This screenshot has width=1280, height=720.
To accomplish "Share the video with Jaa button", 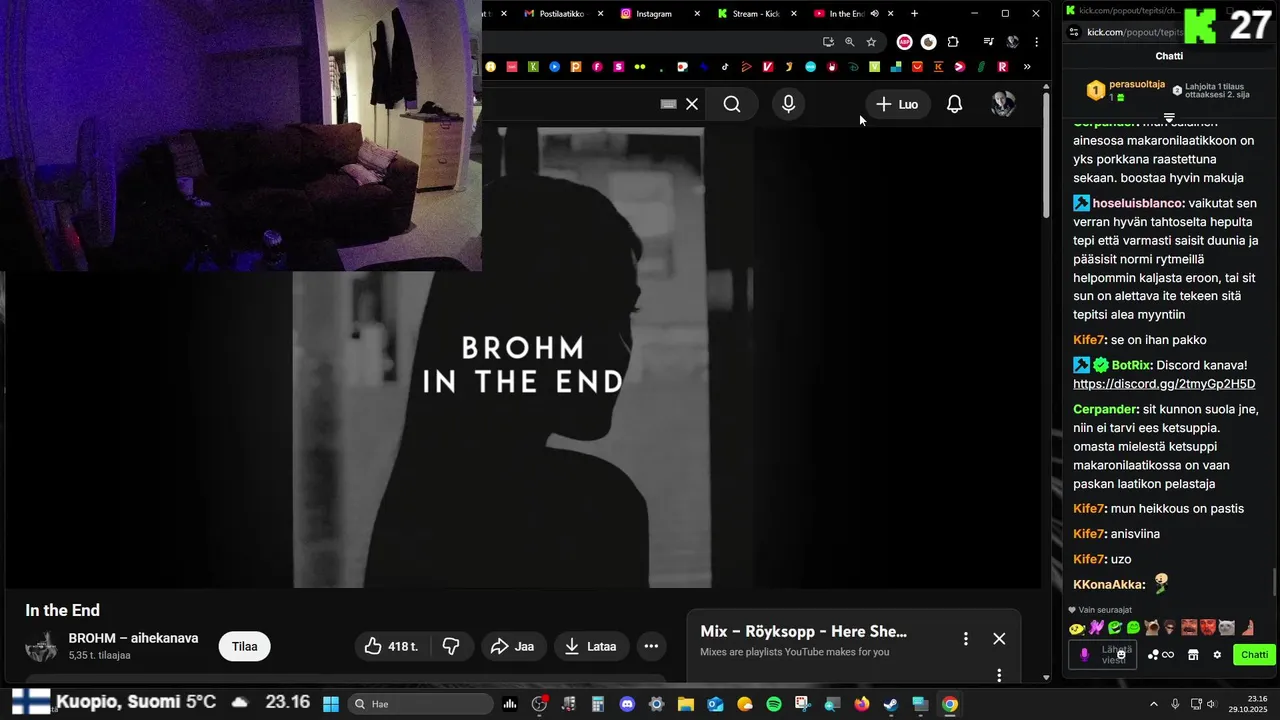I will (x=512, y=646).
